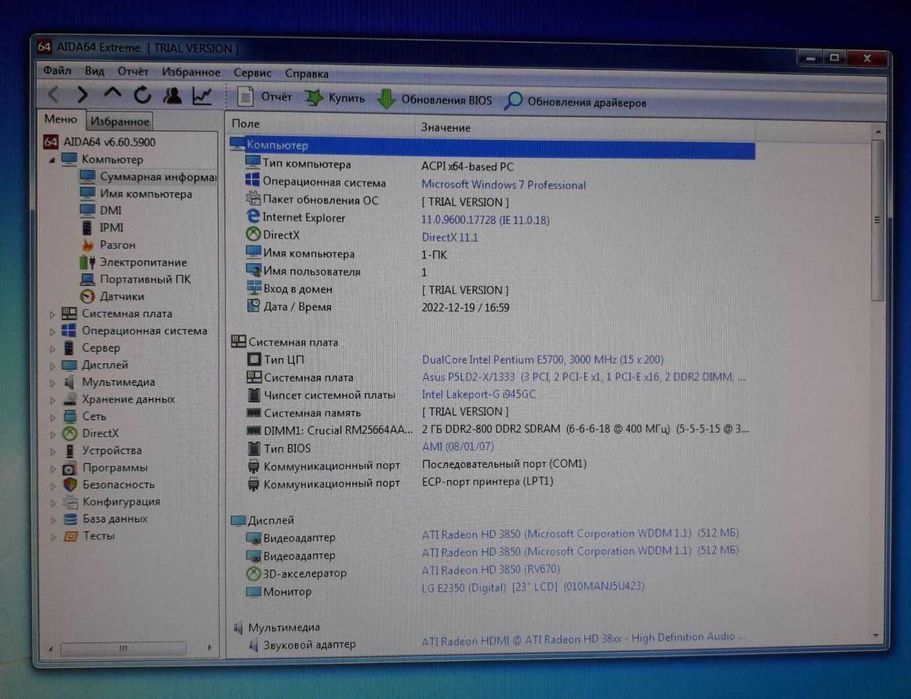Open the Сервис menu

(252, 73)
